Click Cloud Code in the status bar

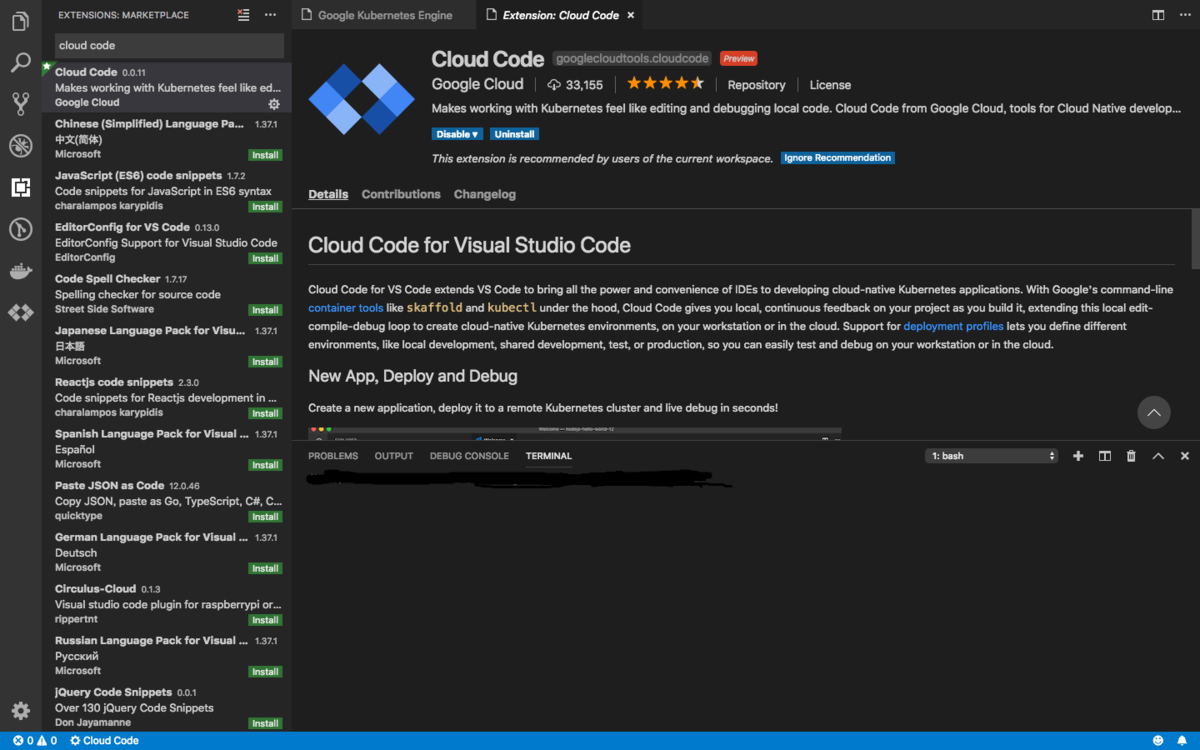point(103,740)
